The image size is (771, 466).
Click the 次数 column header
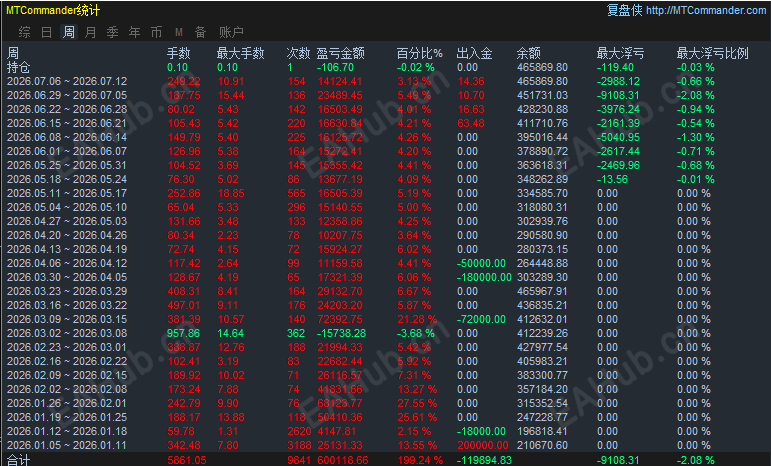tap(298, 53)
